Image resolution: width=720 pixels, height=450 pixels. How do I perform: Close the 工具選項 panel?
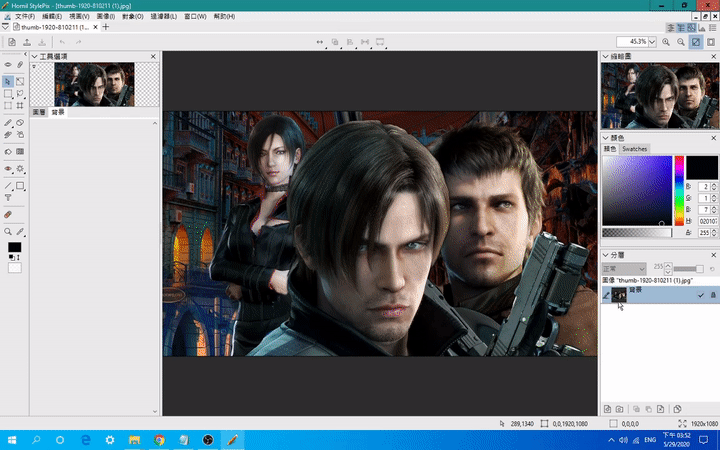[x=153, y=56]
